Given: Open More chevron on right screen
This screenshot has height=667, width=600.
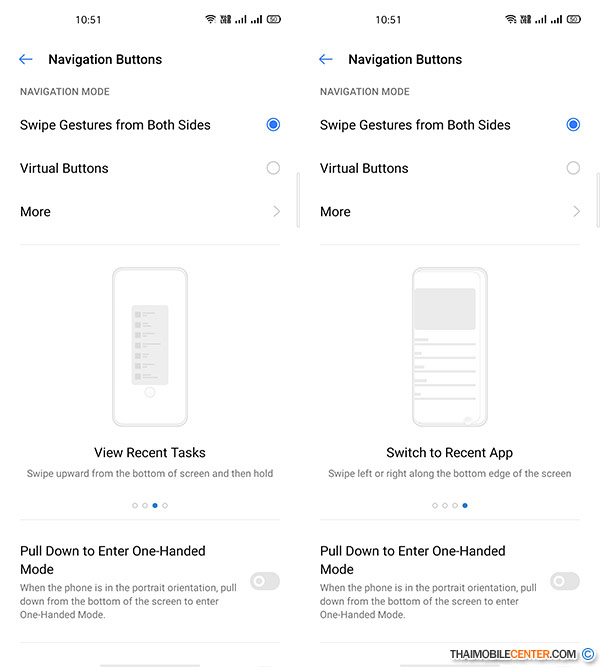Looking at the screenshot, I should click(577, 211).
